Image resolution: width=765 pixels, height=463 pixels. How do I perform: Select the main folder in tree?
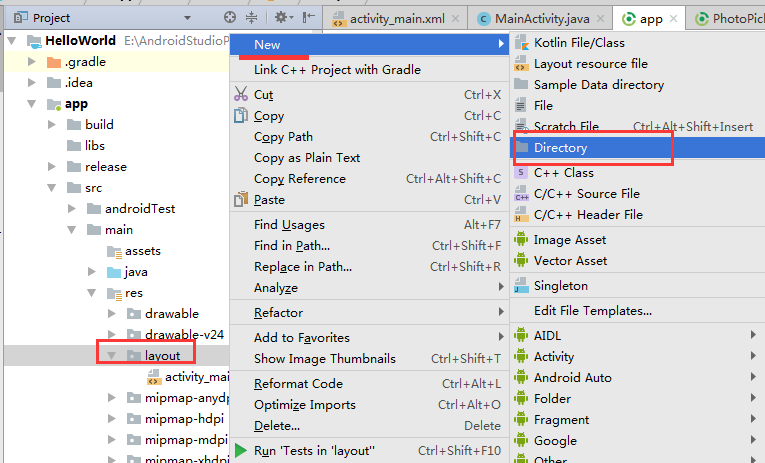tap(119, 229)
